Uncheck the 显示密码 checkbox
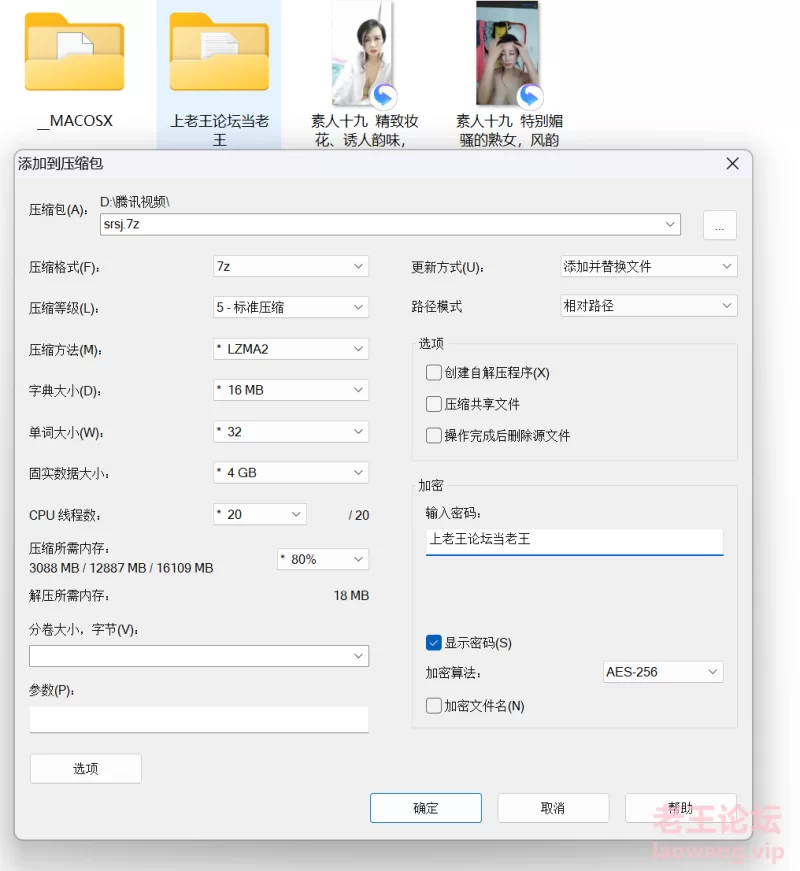800x871 pixels. pyautogui.click(x=433, y=643)
